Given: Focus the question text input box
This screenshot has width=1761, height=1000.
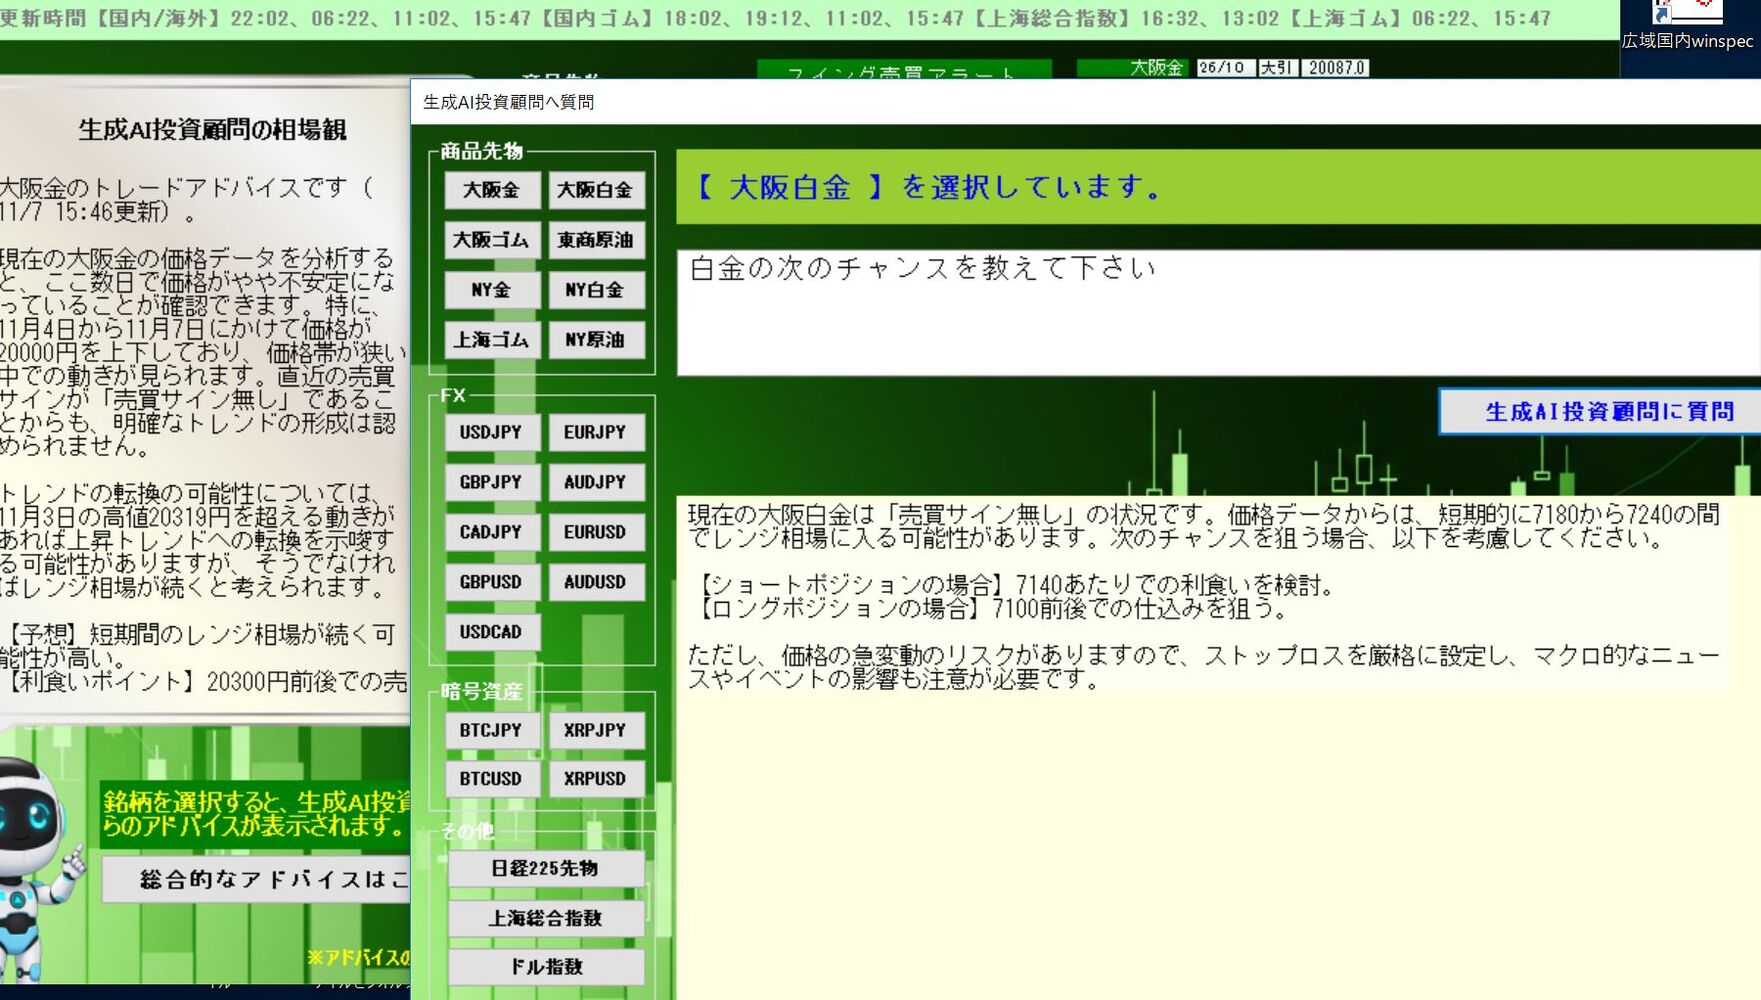Looking at the screenshot, I should pyautogui.click(x=1219, y=312).
